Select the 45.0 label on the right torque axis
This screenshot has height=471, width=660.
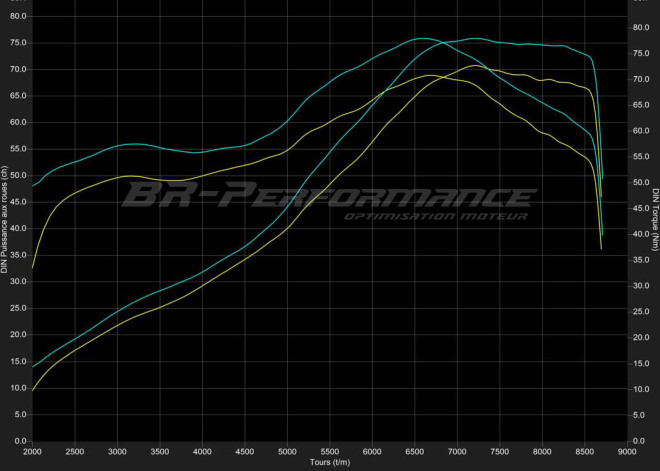[x=640, y=208]
